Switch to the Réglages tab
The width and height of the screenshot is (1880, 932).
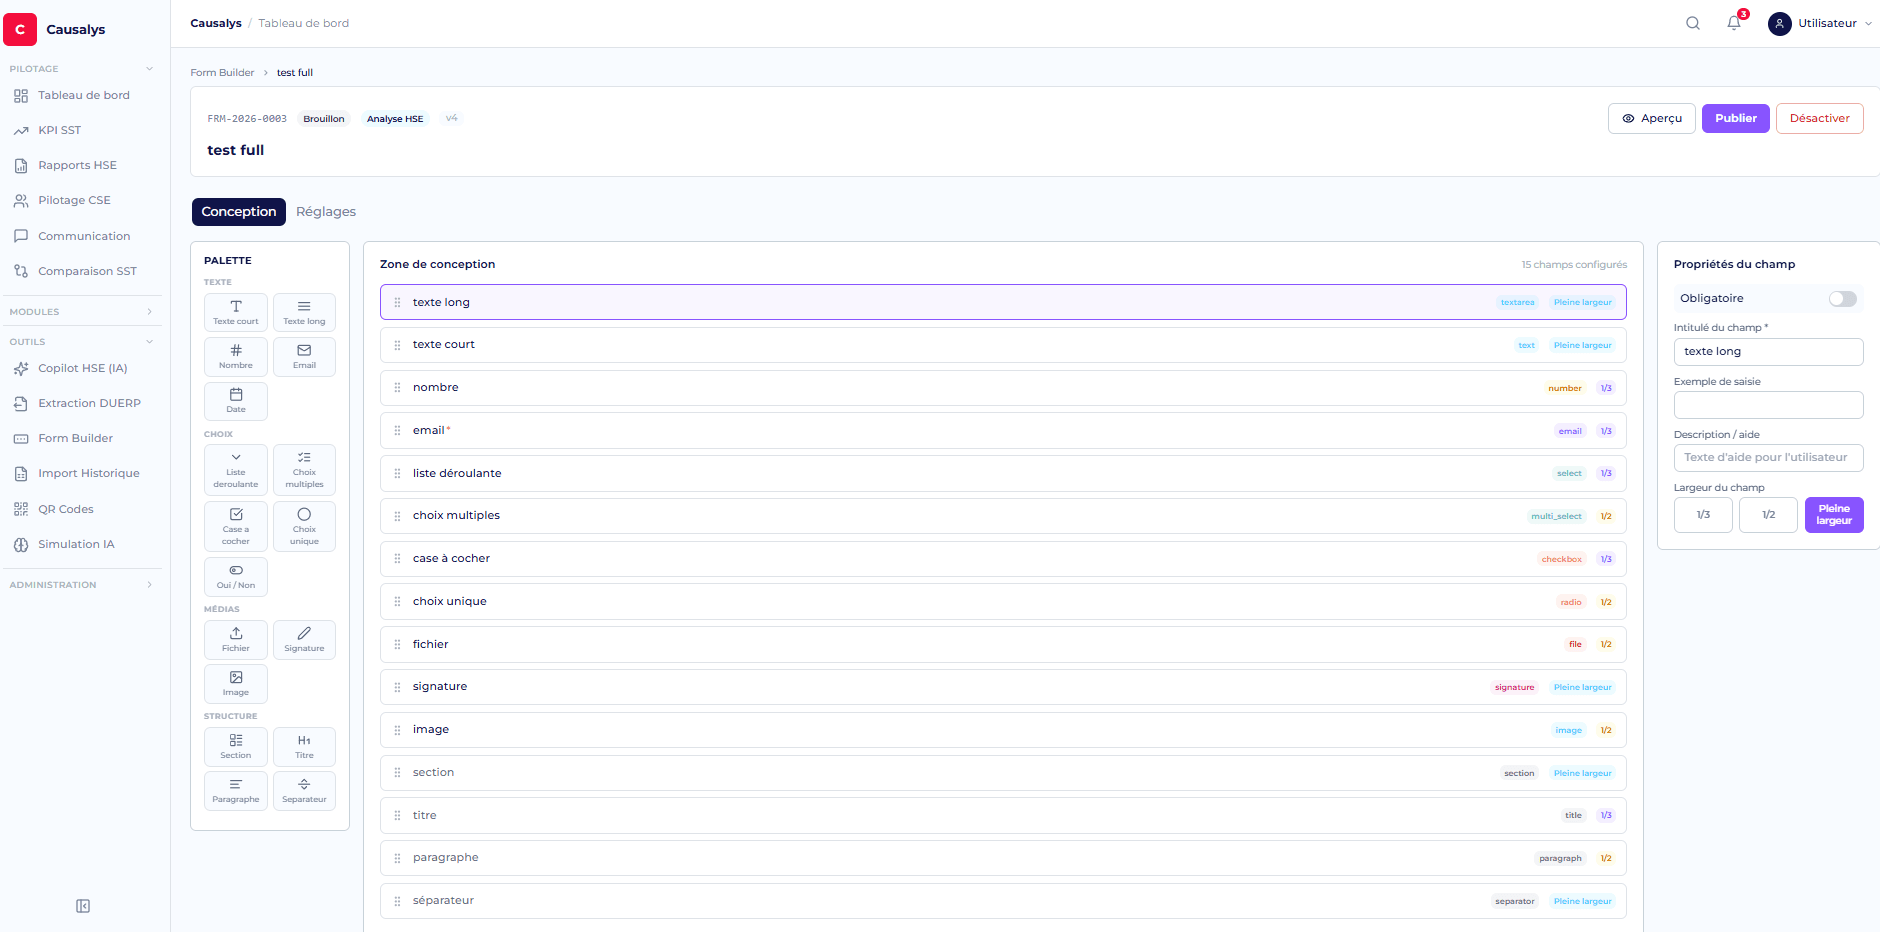pyautogui.click(x=326, y=212)
